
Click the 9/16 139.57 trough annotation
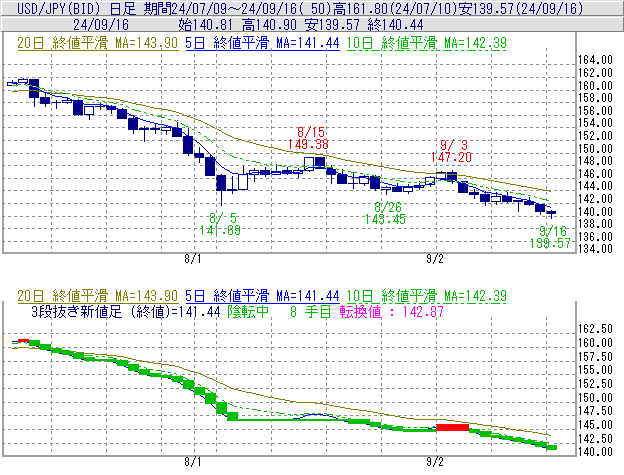(x=550, y=237)
